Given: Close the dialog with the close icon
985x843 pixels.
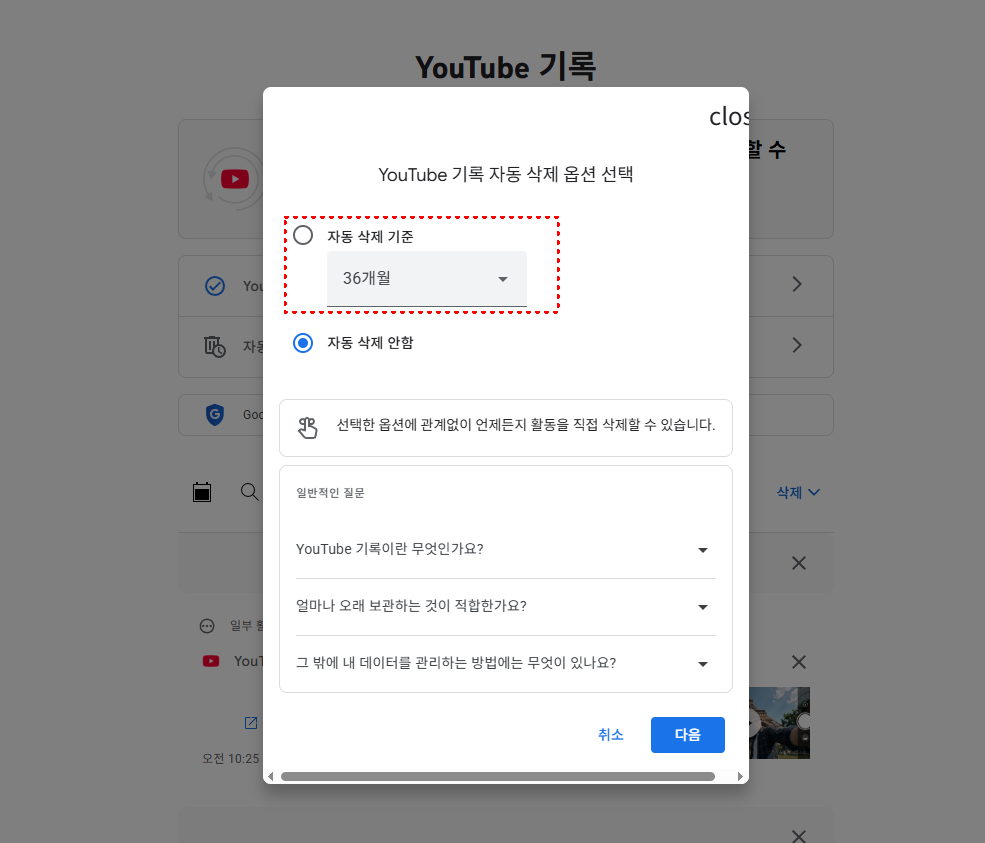Looking at the screenshot, I should pyautogui.click(x=729, y=117).
